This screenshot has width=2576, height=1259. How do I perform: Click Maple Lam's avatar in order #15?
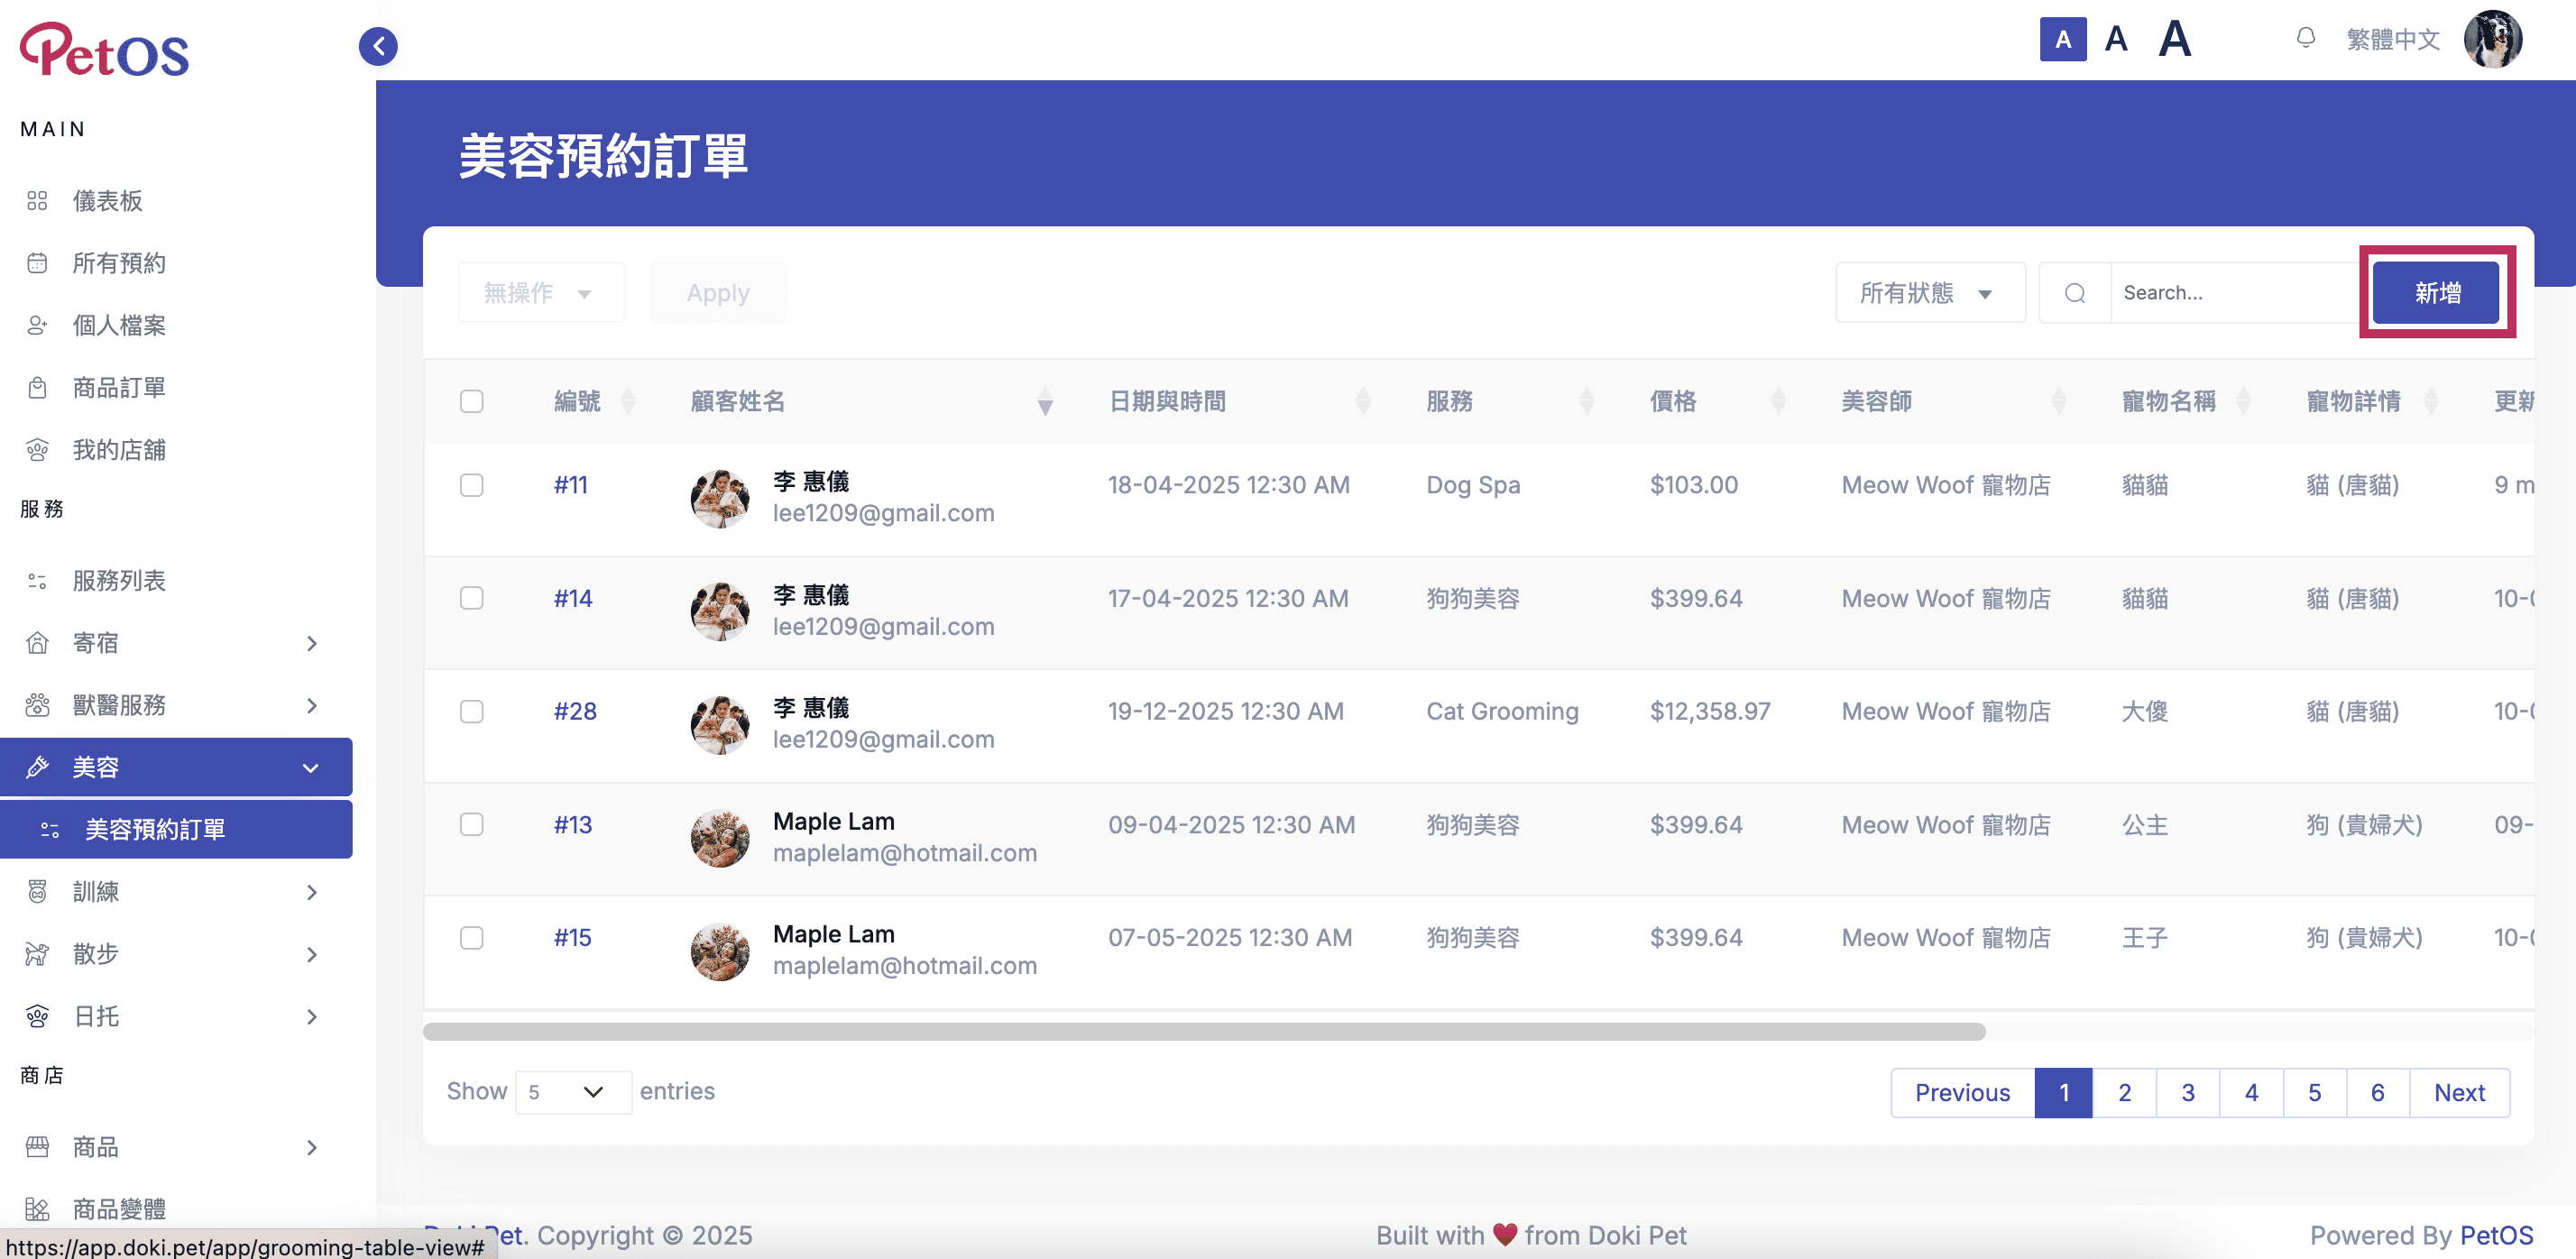(x=720, y=951)
